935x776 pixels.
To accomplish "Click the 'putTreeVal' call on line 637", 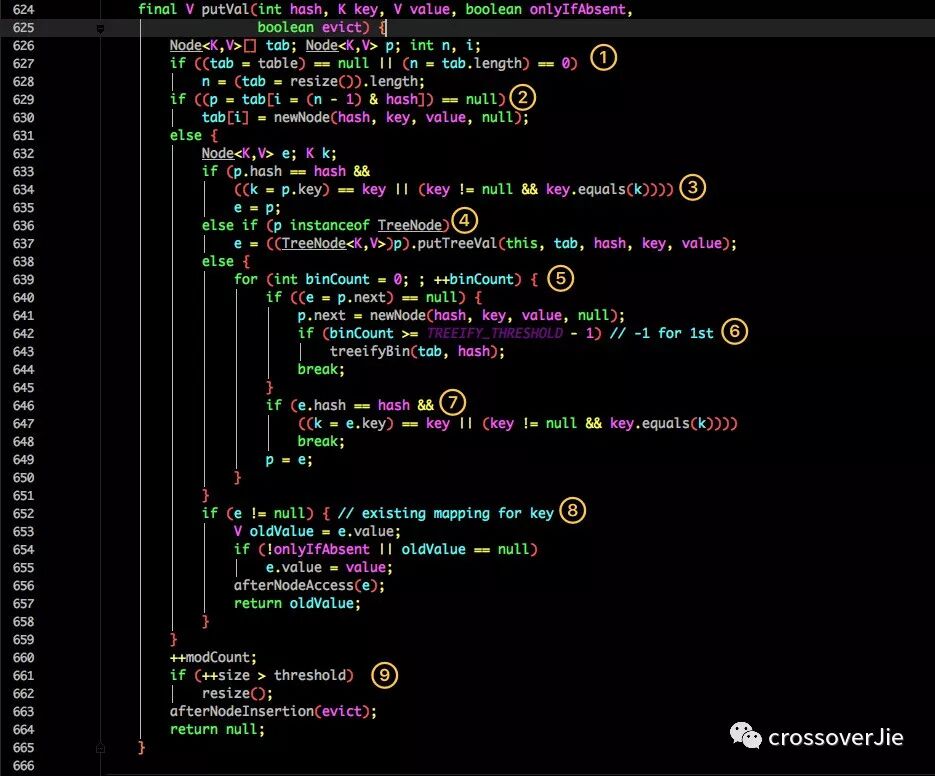I will pyautogui.click(x=457, y=243).
